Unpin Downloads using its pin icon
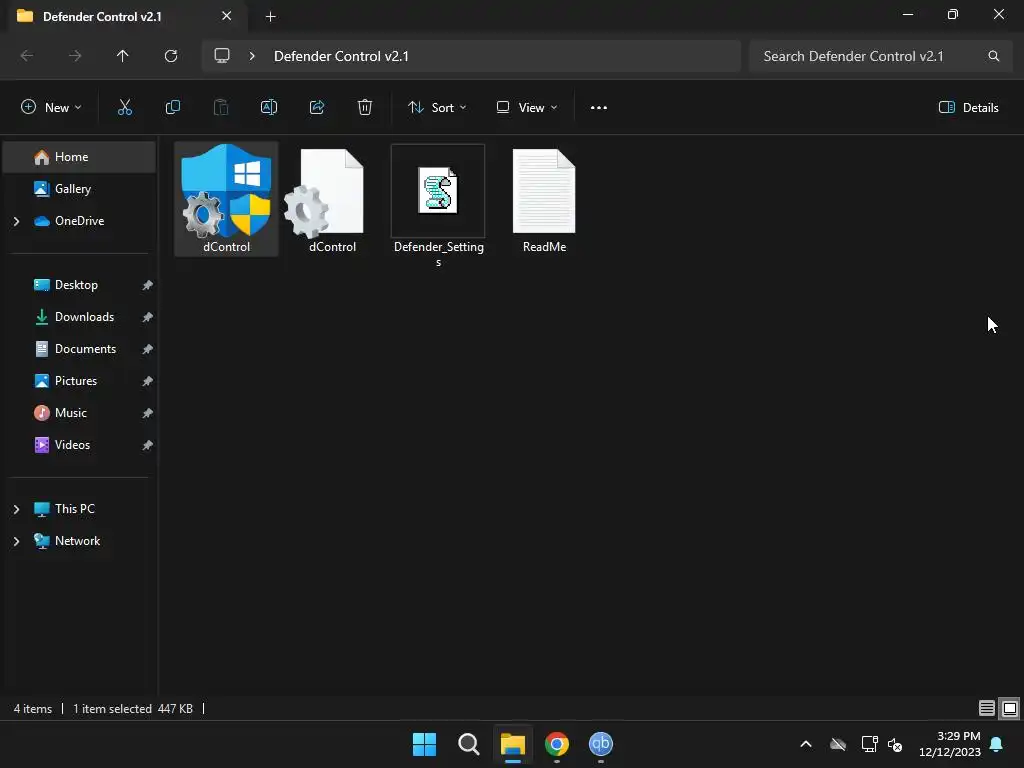1024x768 pixels. coord(148,317)
